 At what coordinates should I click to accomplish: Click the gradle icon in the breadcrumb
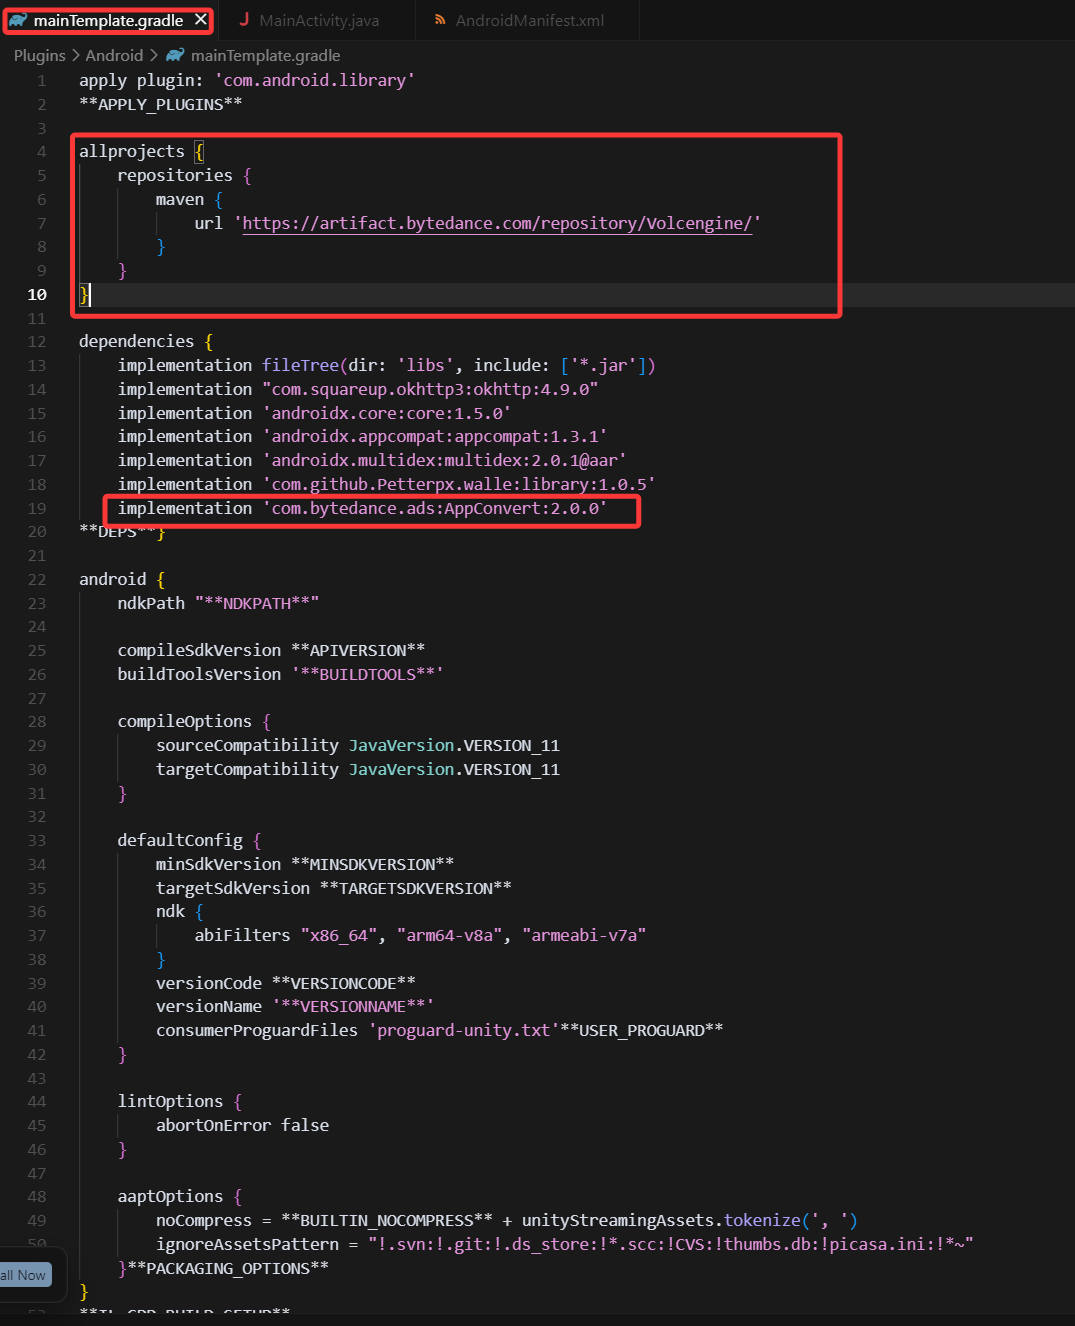(x=175, y=56)
